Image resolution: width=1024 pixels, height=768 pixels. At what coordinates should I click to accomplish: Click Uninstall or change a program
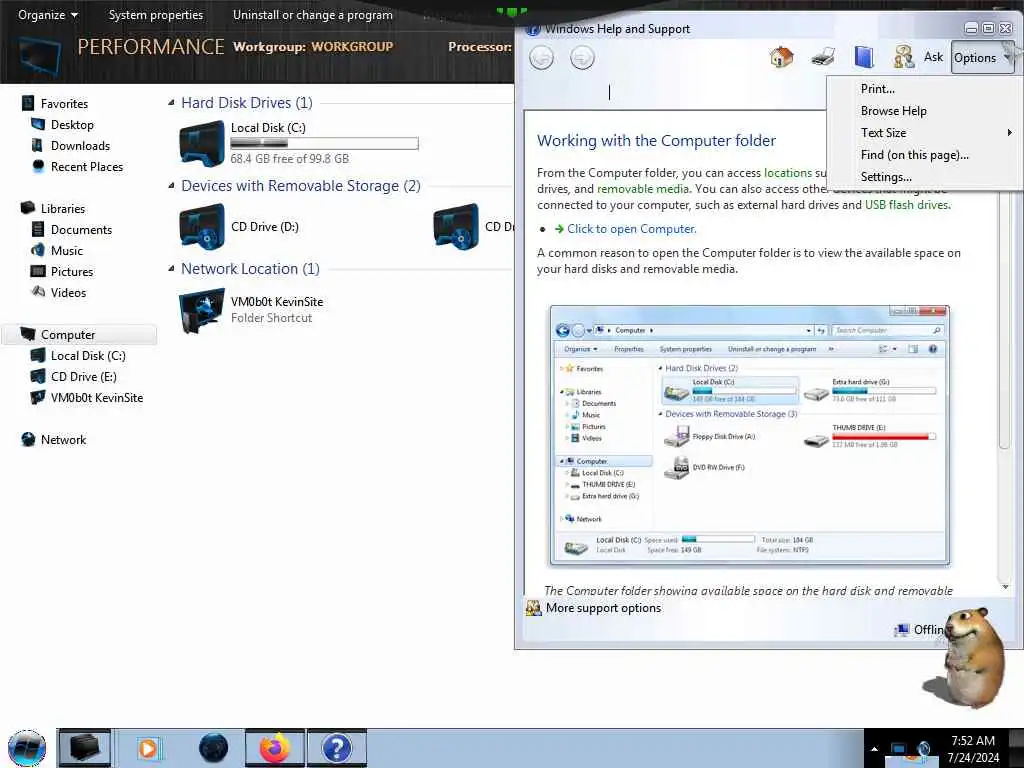pyautogui.click(x=313, y=14)
